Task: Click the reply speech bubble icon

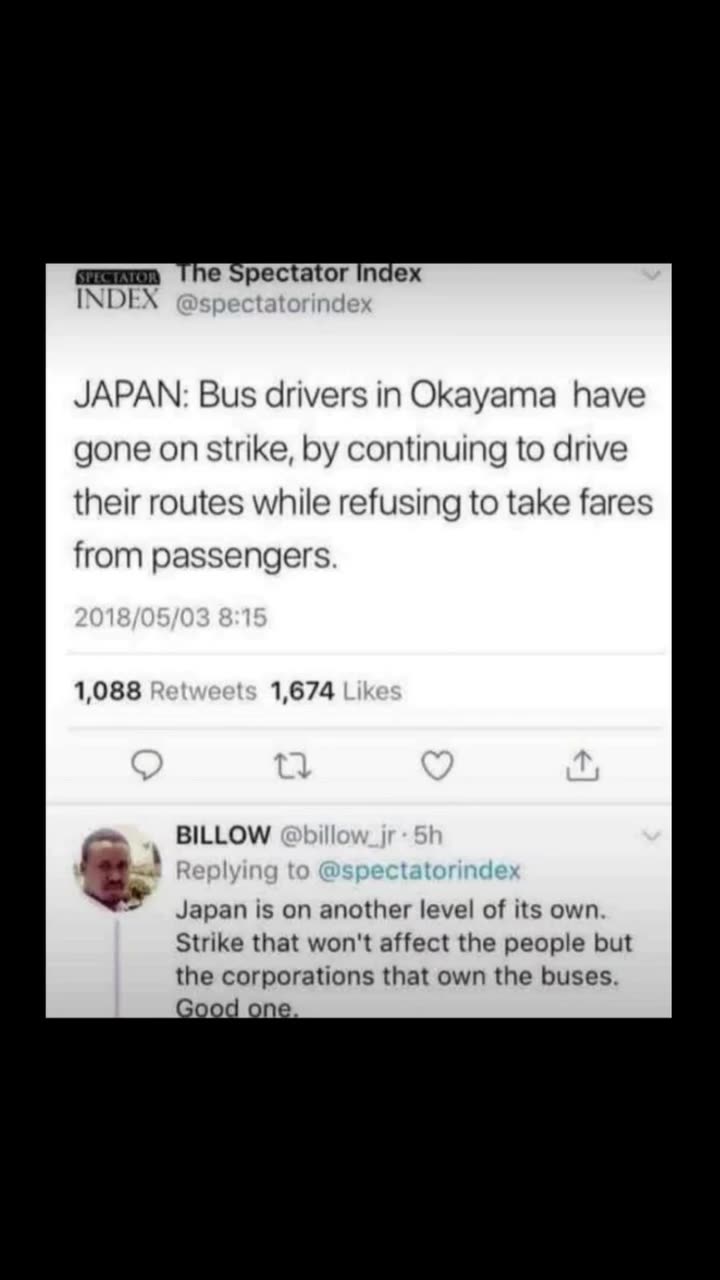Action: coord(147,766)
